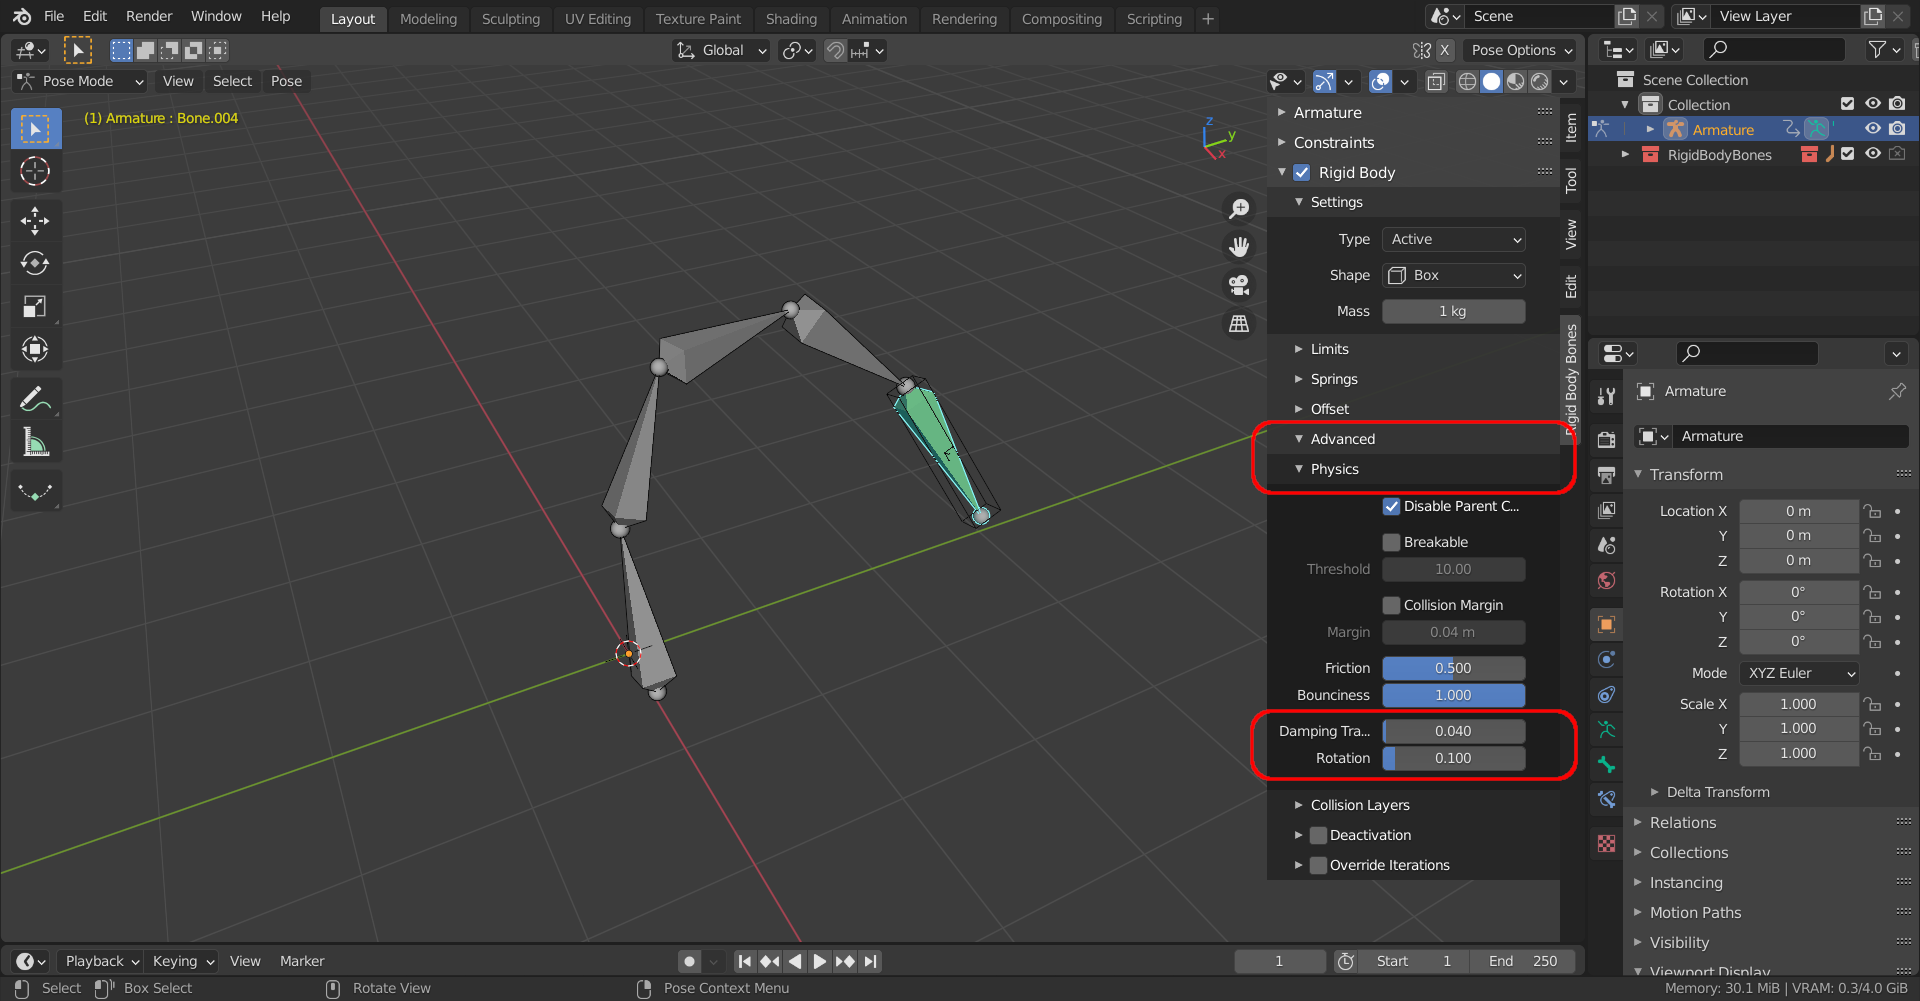The width and height of the screenshot is (1920, 1001).
Task: Select solid viewport shading mode
Action: [1491, 81]
